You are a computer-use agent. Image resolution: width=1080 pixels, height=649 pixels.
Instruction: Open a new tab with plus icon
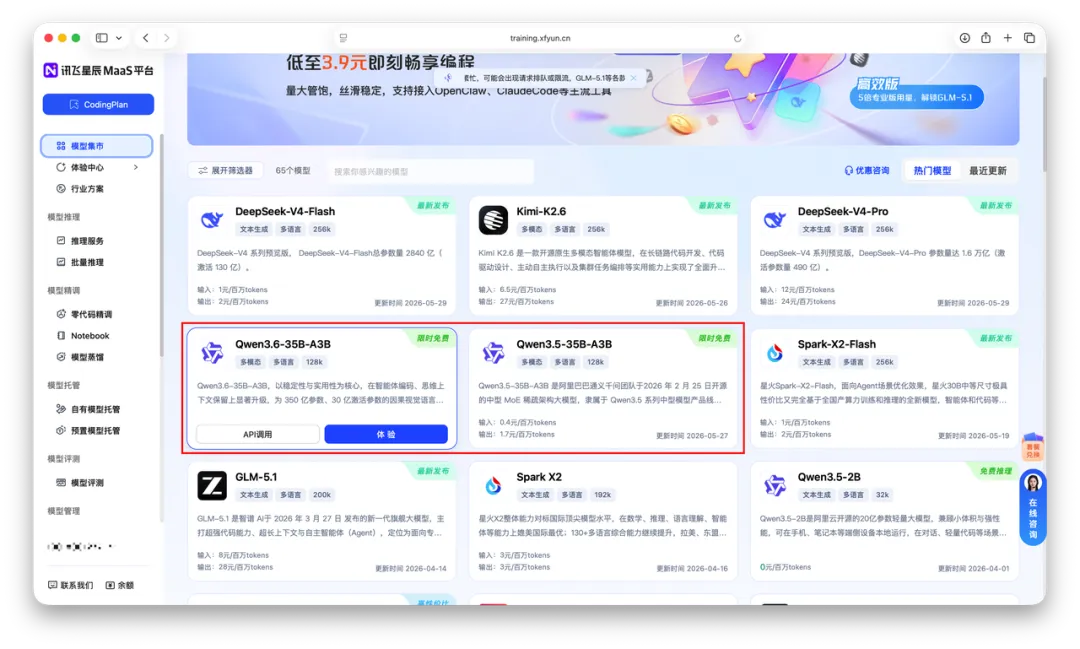pos(1008,38)
